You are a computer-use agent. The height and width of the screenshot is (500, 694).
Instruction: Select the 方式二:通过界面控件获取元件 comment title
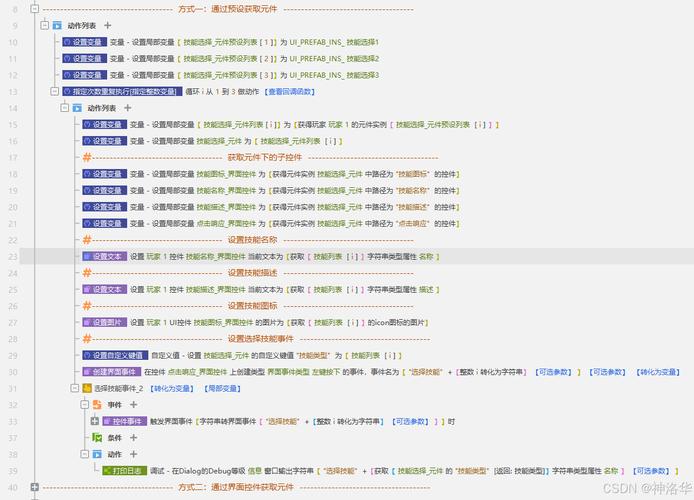pos(236,487)
